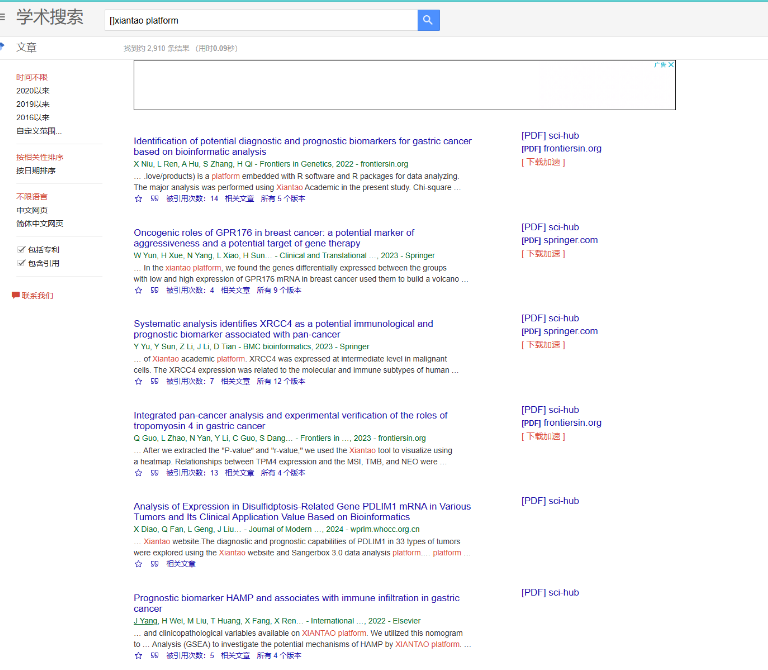Screen dimensions: 768x670
Task: Close the advertisement banner with X
Action: click(671, 65)
